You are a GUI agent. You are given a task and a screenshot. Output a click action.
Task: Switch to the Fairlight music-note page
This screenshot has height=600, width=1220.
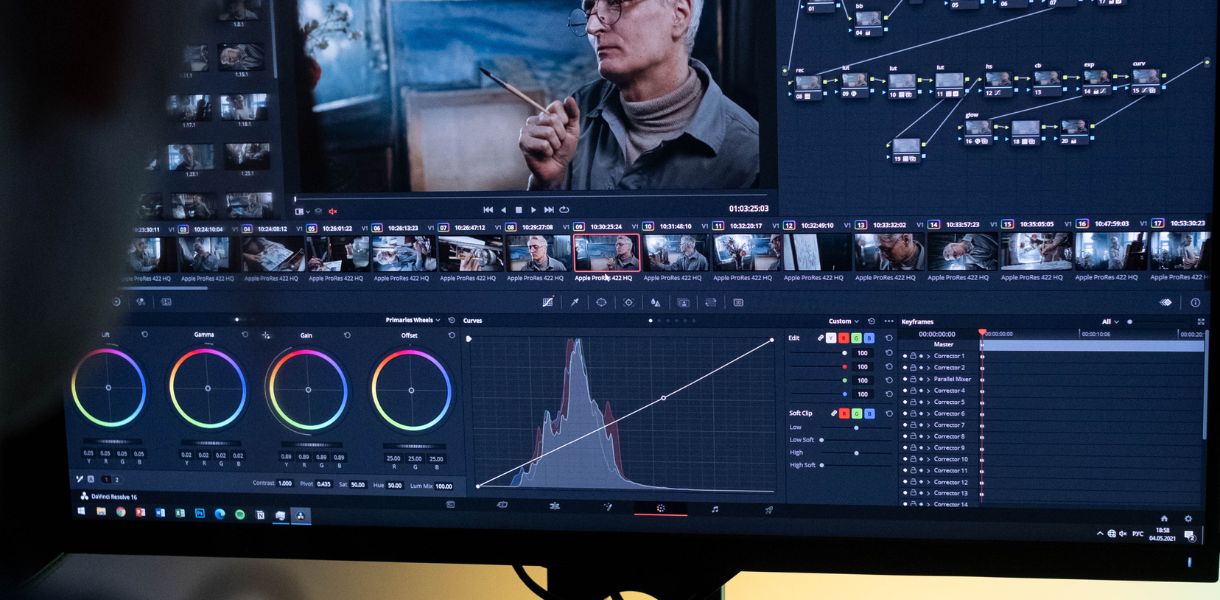click(x=714, y=509)
